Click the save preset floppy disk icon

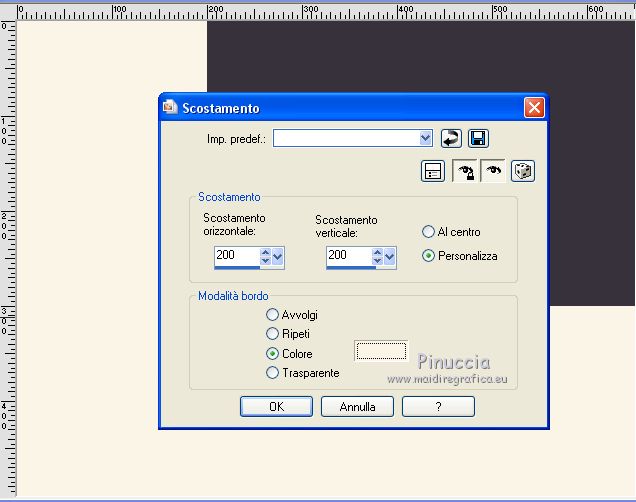pyautogui.click(x=478, y=138)
